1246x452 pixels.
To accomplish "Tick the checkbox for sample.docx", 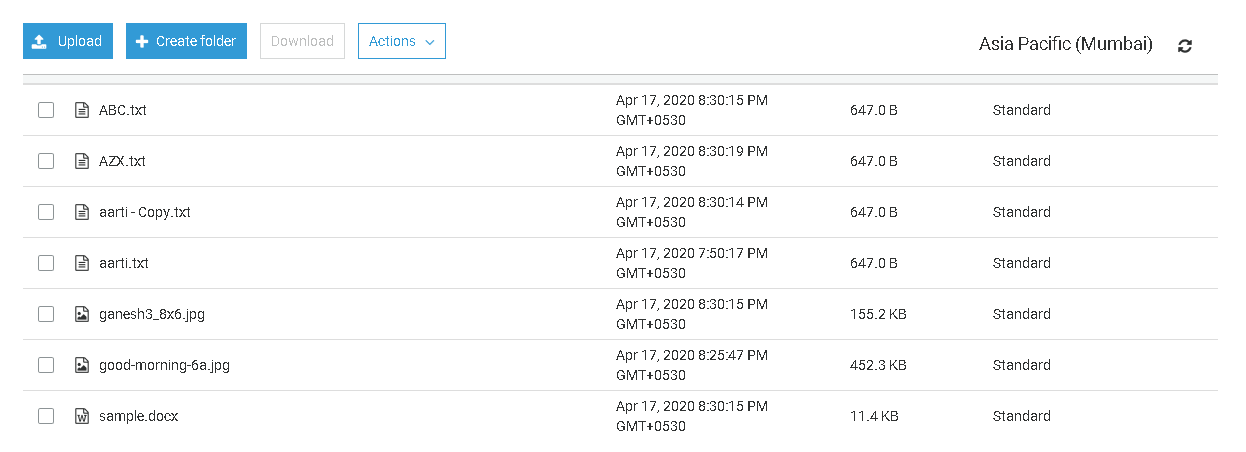I will [x=46, y=416].
